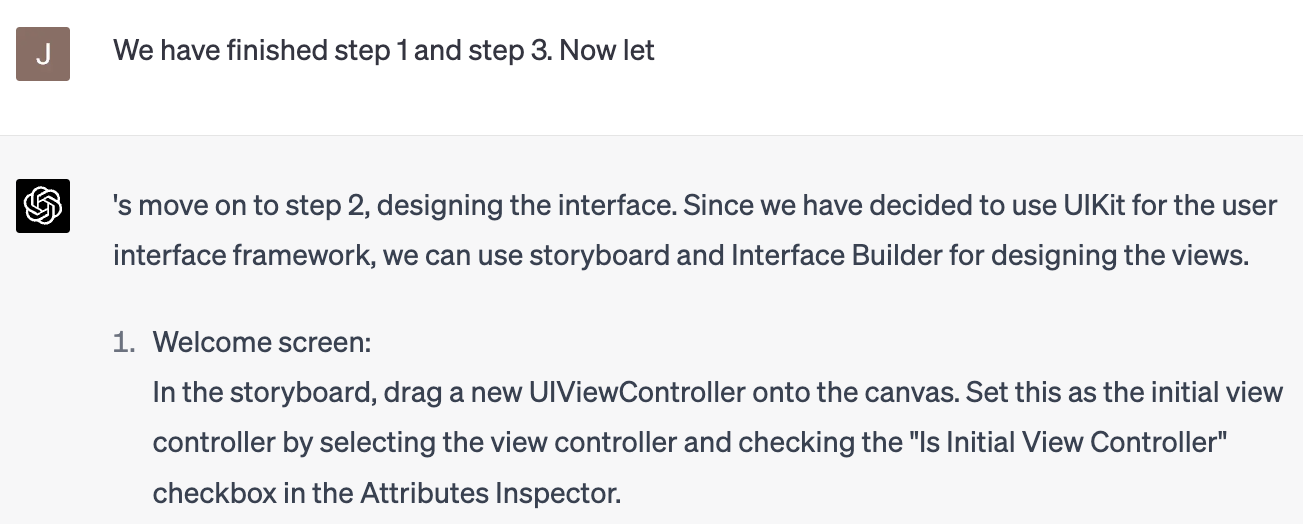Click "Now let" at the end of user message
Screen dimensions: 1303x524
[x=607, y=50]
